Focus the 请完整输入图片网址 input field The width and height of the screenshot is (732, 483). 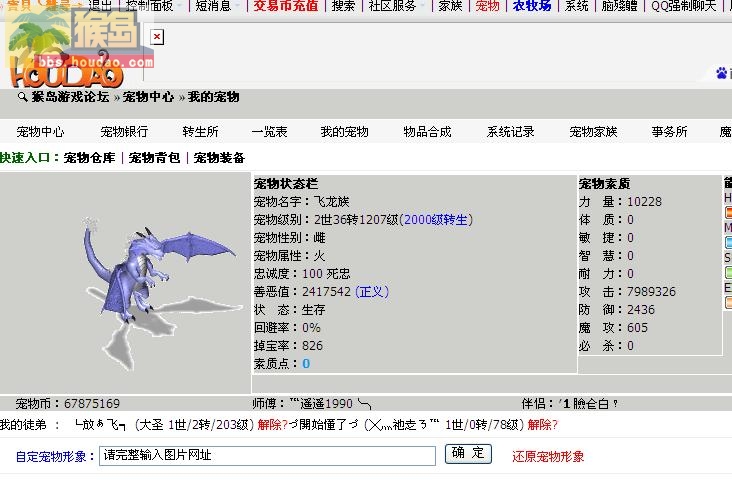pos(267,455)
